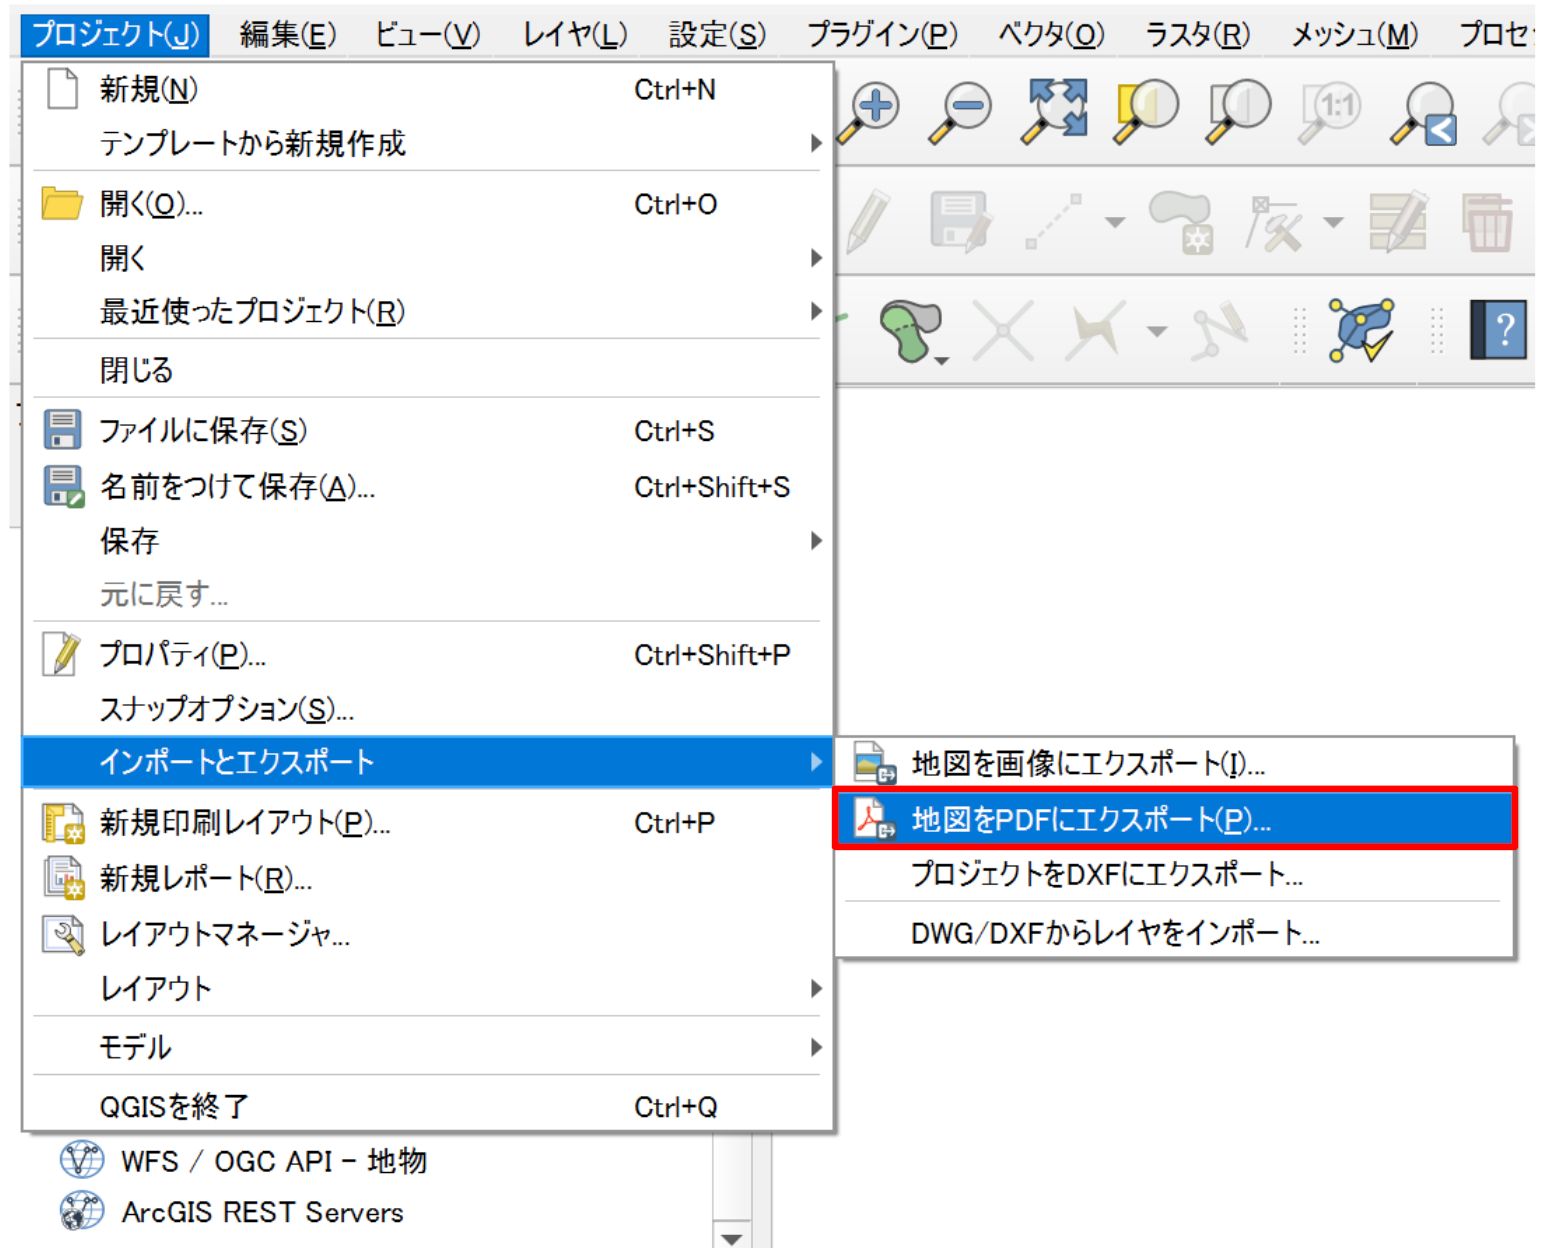This screenshot has width=1542, height=1248.
Task: Expand the 開く submenu arrow
Action: pyautogui.click(x=816, y=257)
